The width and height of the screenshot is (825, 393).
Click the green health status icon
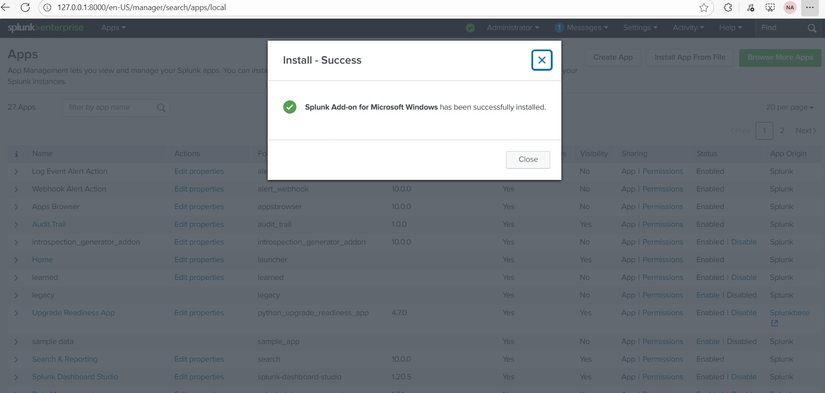pyautogui.click(x=470, y=28)
